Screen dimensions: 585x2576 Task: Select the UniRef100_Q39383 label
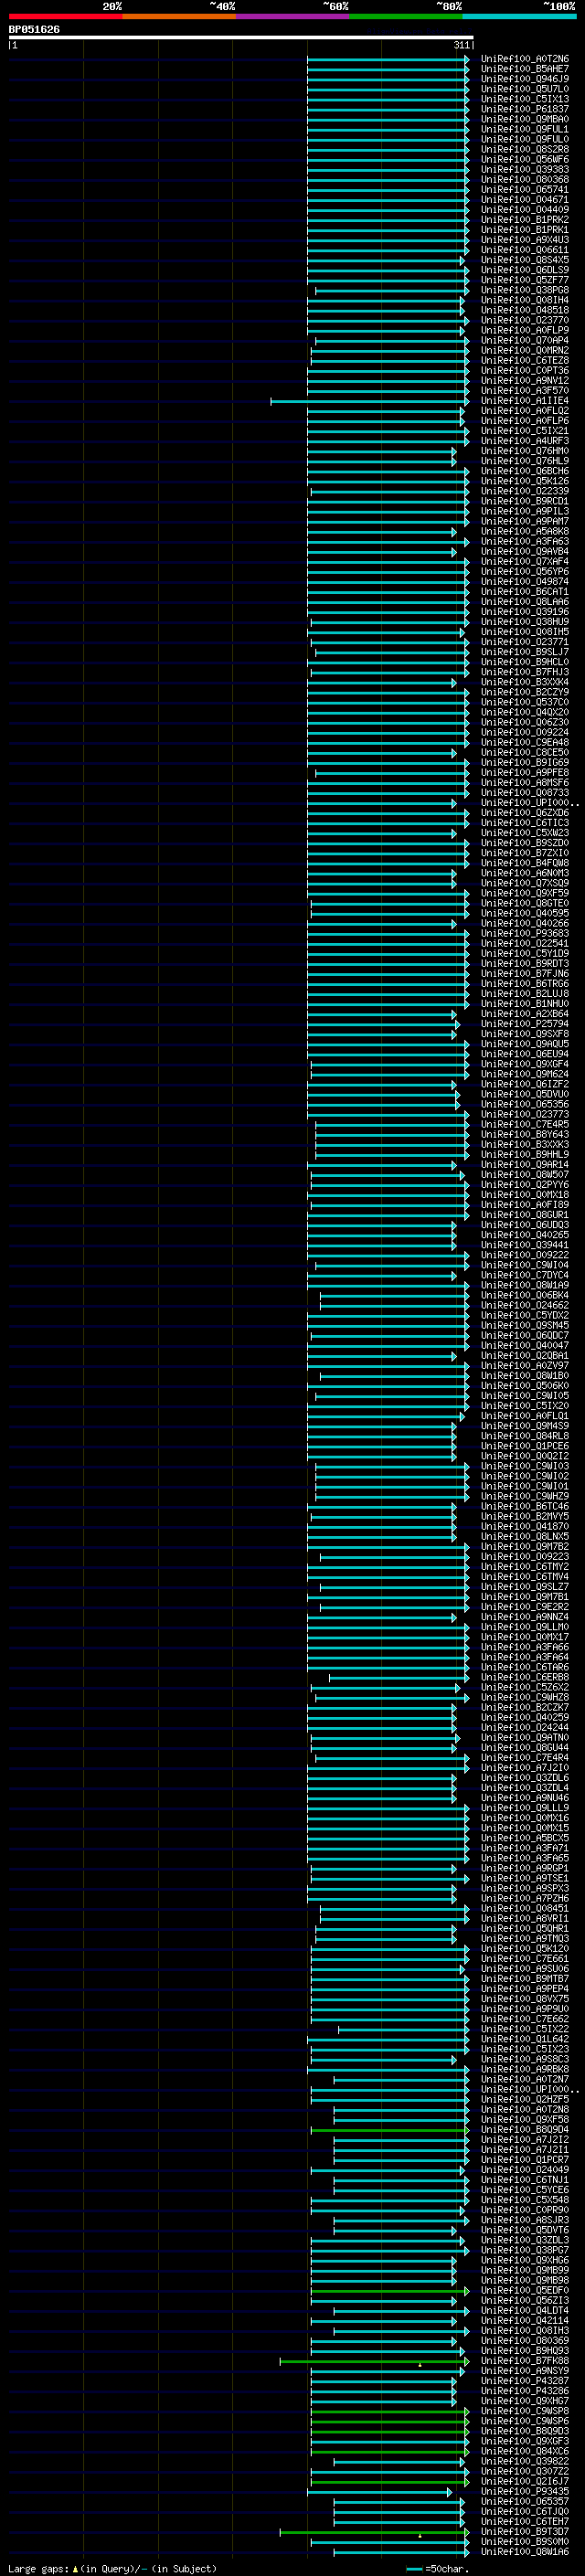pos(524,169)
